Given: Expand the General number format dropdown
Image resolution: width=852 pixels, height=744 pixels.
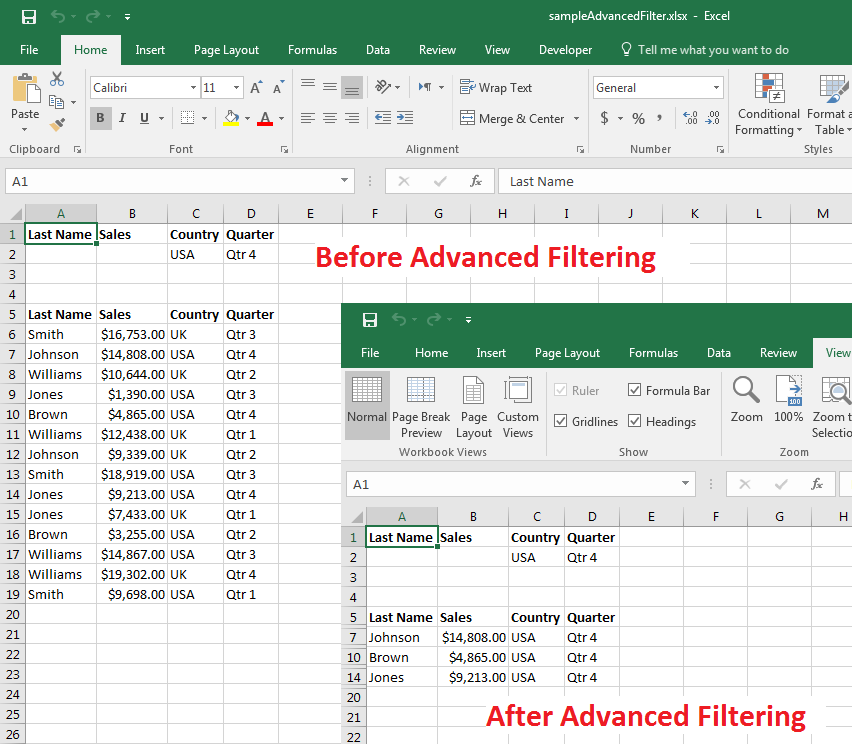Looking at the screenshot, I should [716, 88].
